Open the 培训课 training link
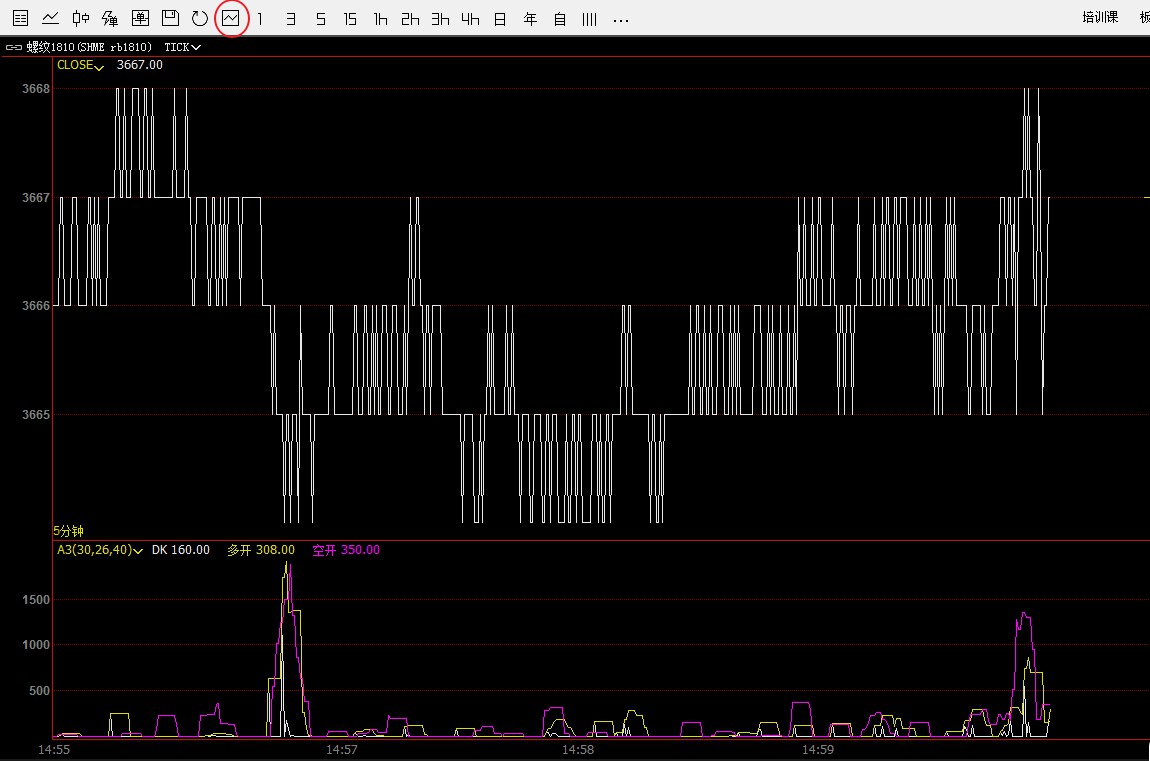 pyautogui.click(x=1100, y=18)
